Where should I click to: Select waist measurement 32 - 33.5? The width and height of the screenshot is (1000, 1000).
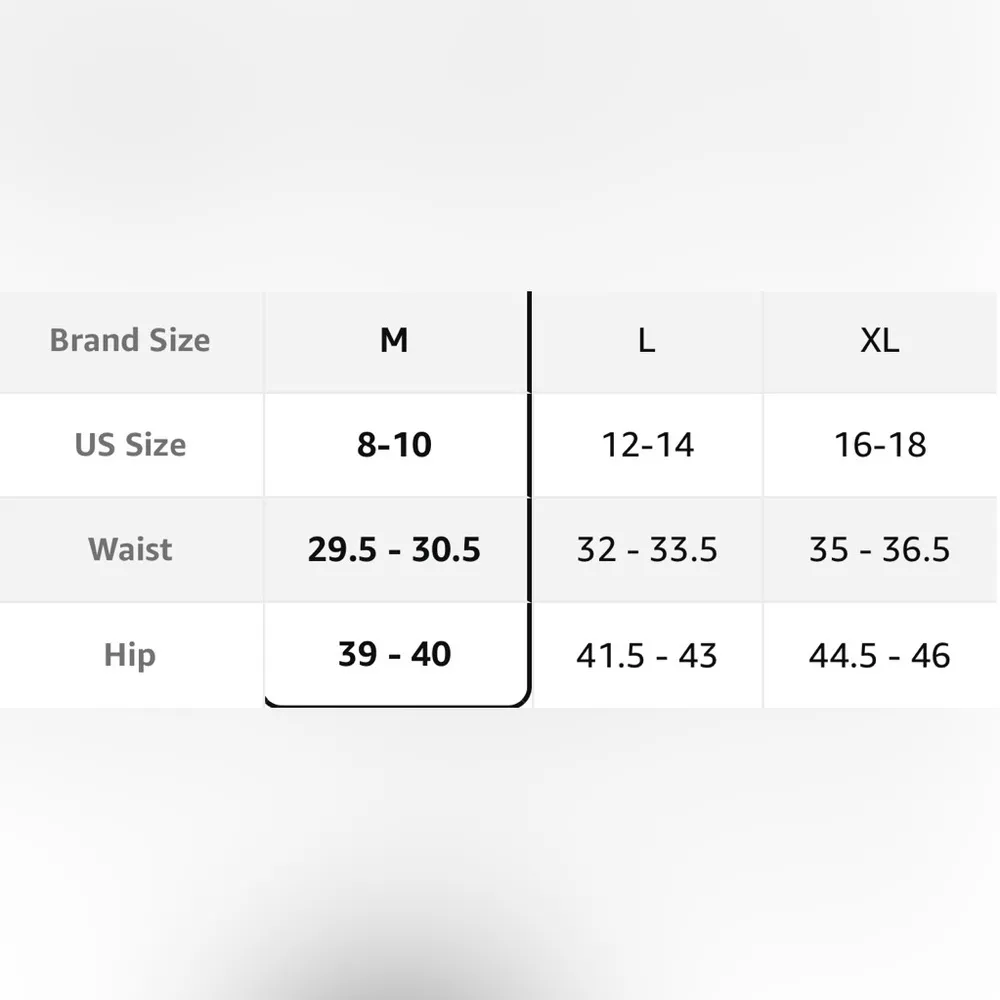point(647,550)
